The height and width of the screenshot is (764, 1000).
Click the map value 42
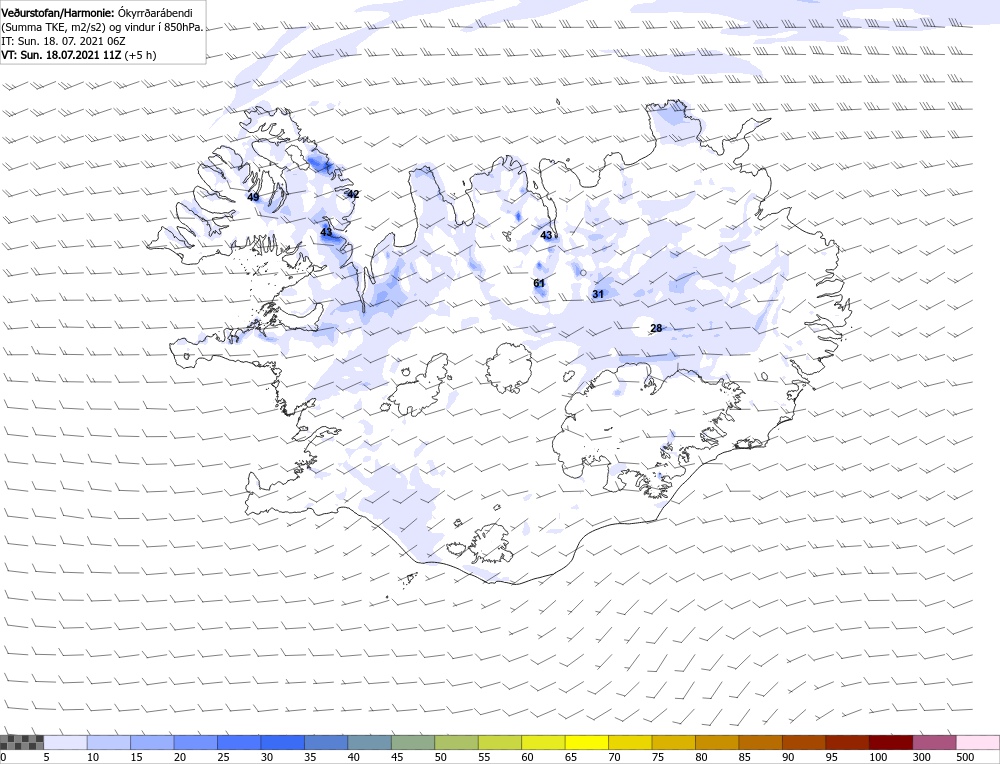pos(353,194)
